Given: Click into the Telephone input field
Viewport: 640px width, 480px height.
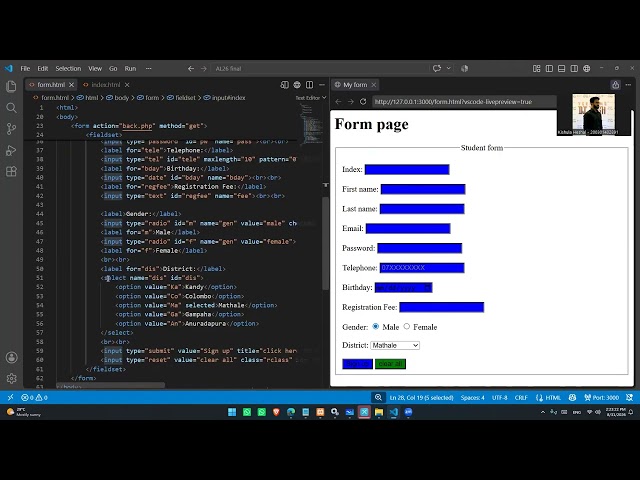Looking at the screenshot, I should (x=422, y=268).
